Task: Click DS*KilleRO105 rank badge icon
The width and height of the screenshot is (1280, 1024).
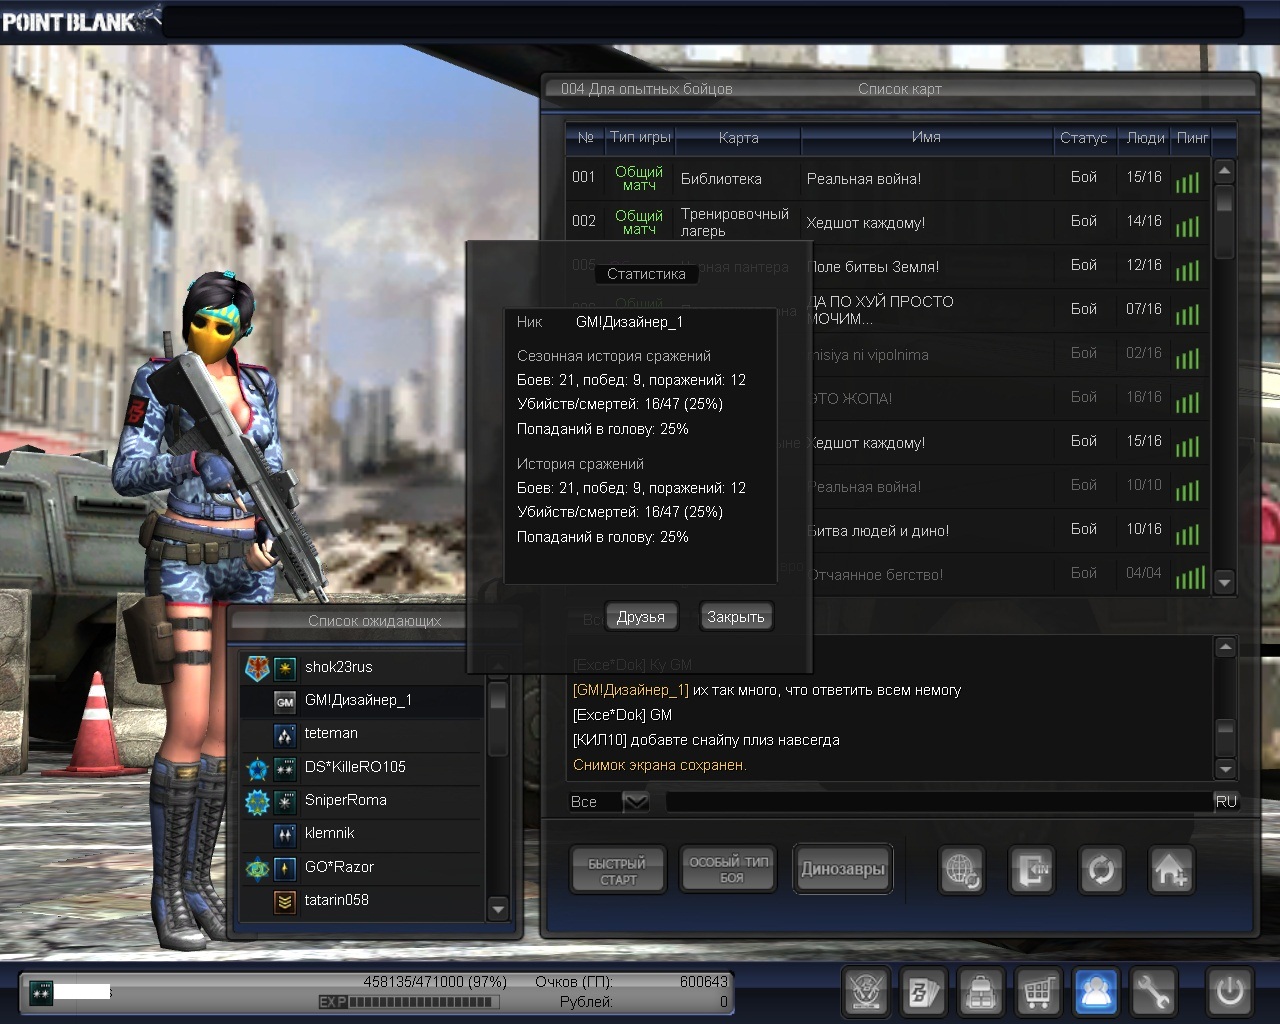Action: point(285,768)
